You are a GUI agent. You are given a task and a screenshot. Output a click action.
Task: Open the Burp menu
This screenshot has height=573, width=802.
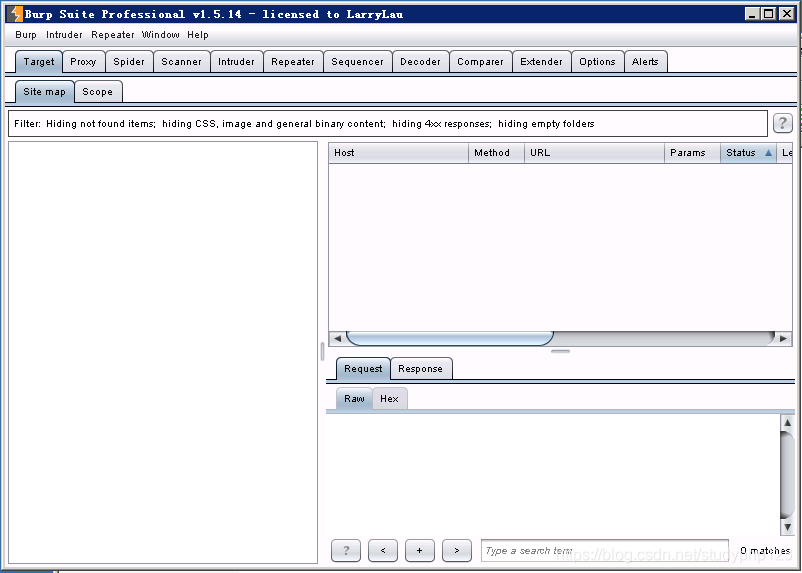[x=26, y=35]
